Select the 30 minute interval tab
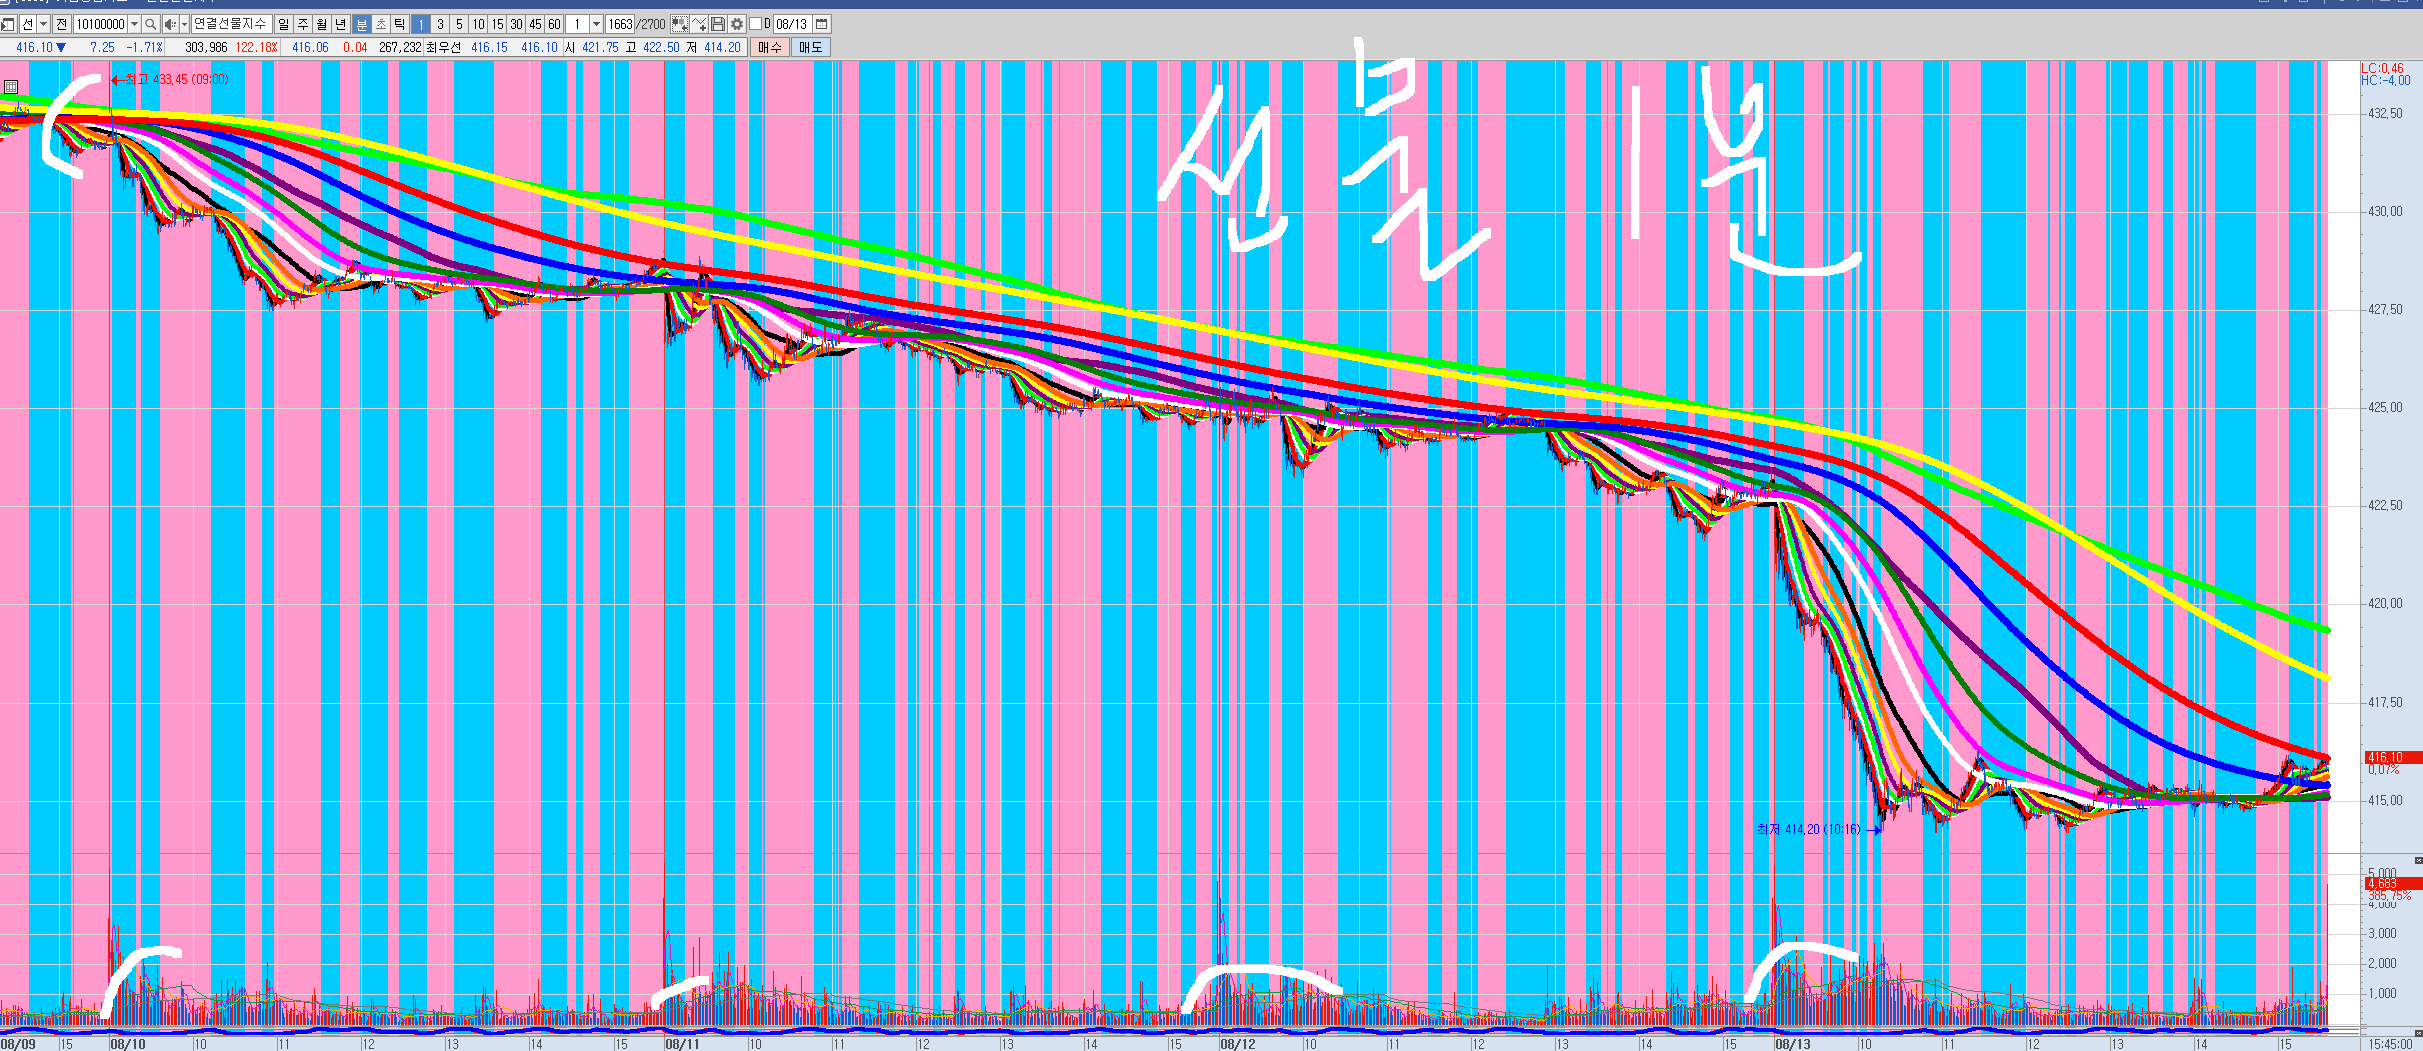2423x1051 pixels. tap(516, 24)
